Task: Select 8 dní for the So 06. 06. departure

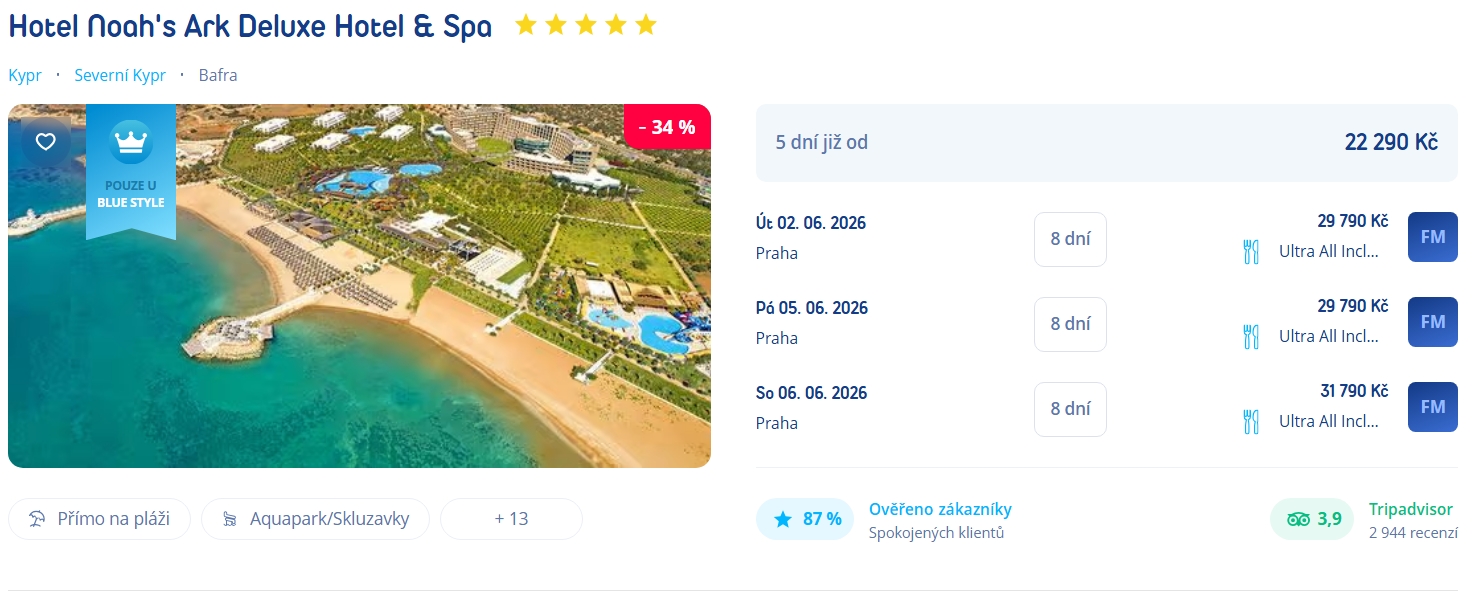Action: tap(1070, 409)
